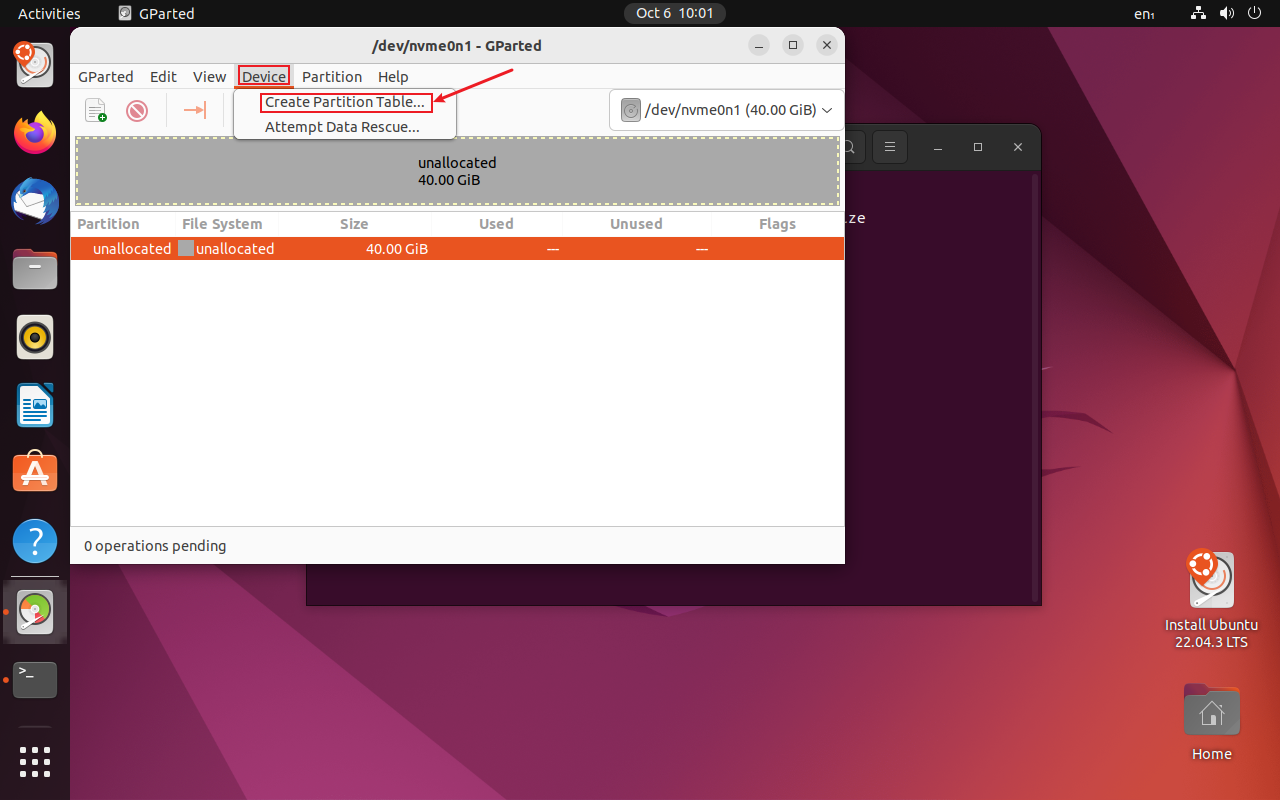Click the Delete Partition toolbar icon
Image resolution: width=1280 pixels, height=800 pixels.
[137, 110]
